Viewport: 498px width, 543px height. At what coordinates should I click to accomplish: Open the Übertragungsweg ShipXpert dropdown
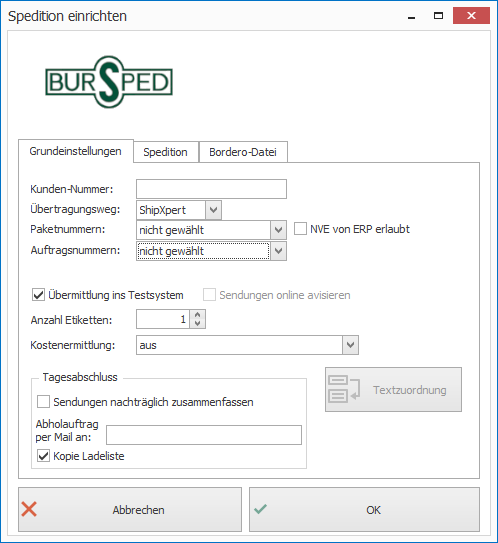coord(213,210)
